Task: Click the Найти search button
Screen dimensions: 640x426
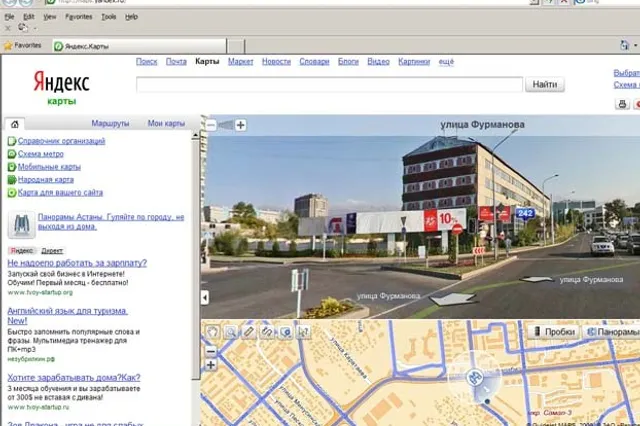Action: [544, 84]
